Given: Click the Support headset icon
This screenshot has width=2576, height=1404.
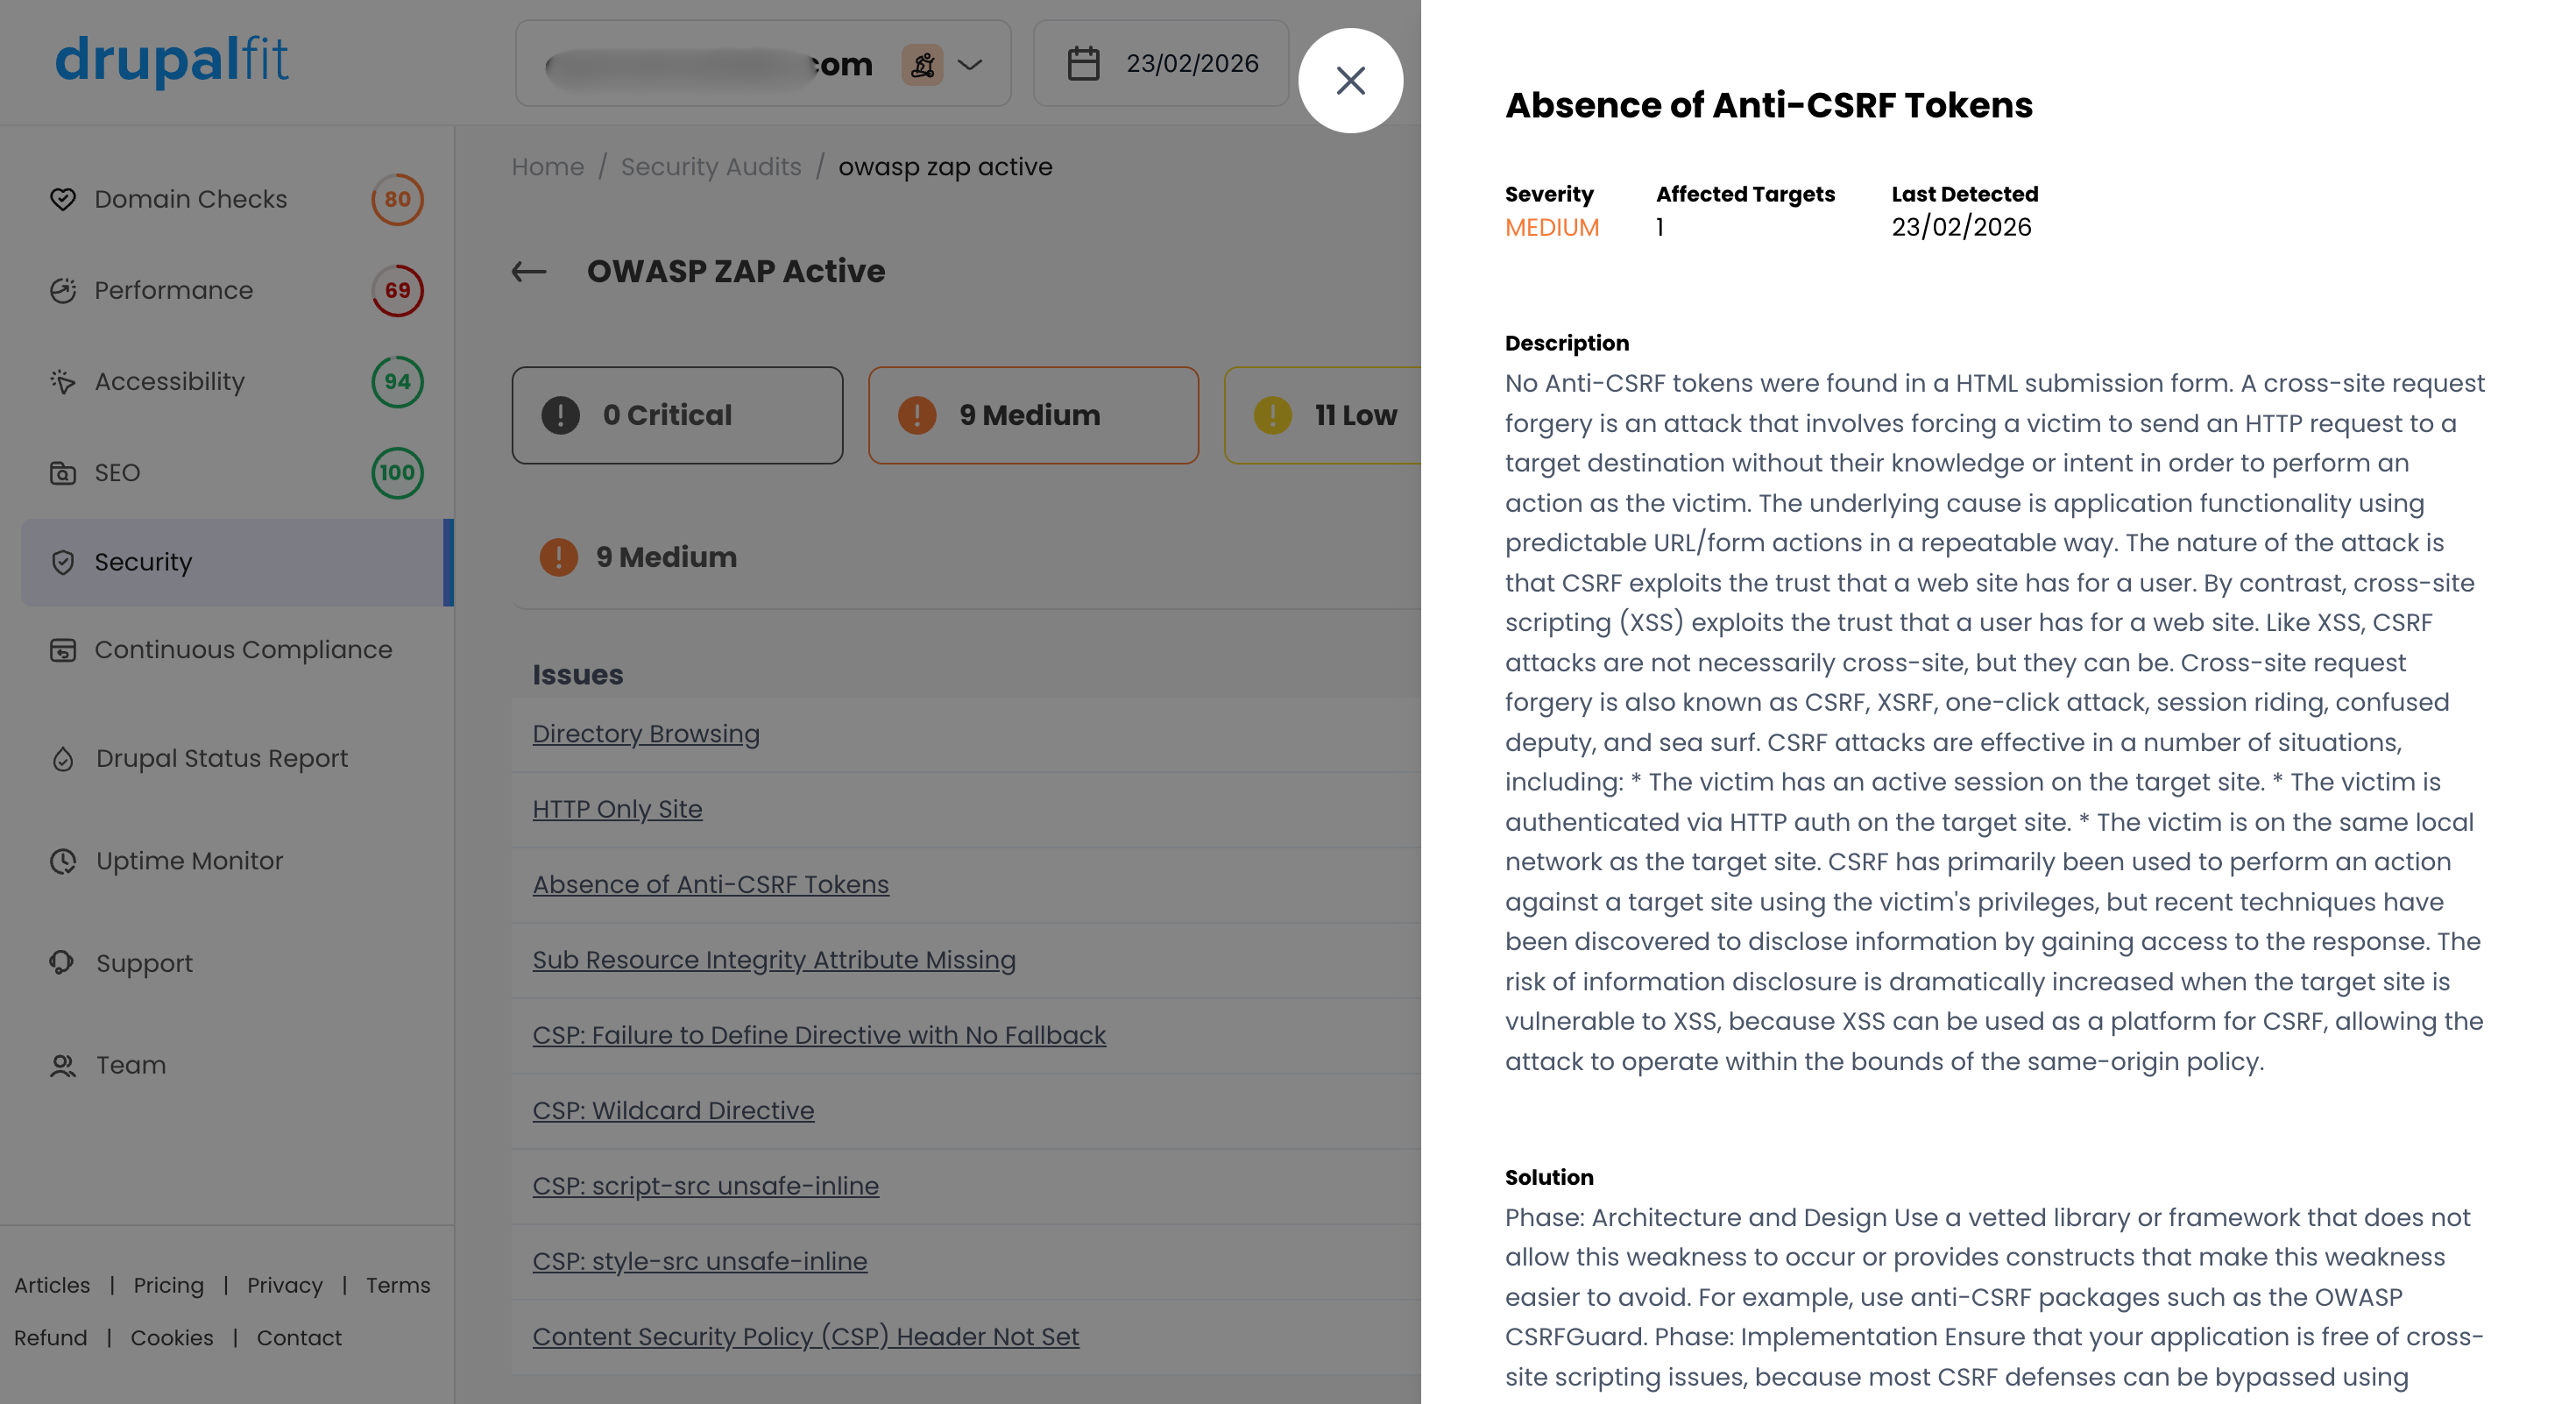Looking at the screenshot, I should (x=63, y=963).
